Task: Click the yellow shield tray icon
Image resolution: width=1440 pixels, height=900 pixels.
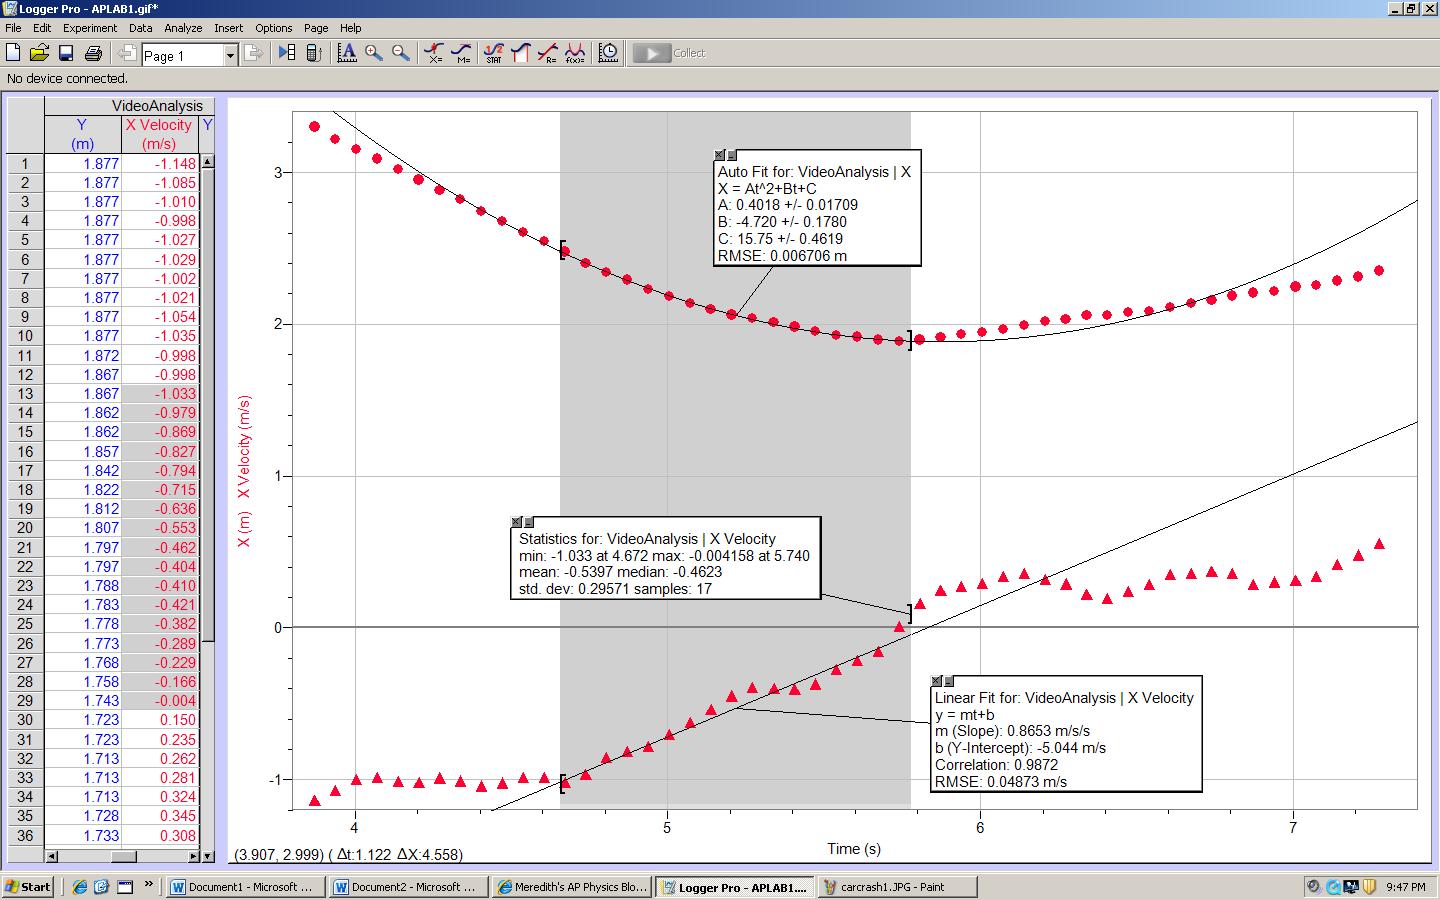Action: click(1370, 887)
